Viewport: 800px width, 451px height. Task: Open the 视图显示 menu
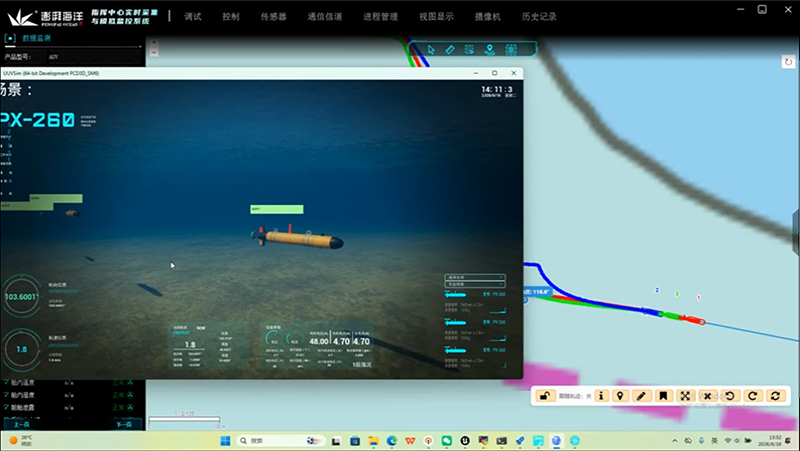click(436, 17)
